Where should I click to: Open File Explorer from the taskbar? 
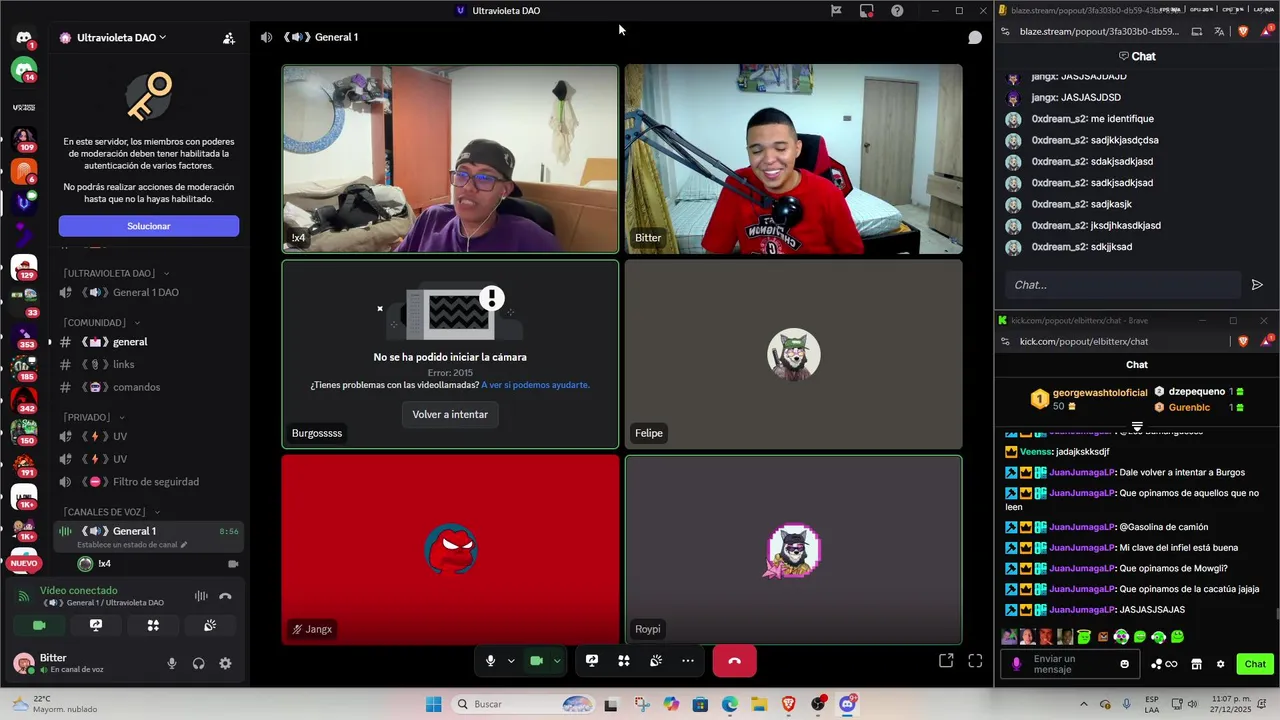click(x=759, y=704)
